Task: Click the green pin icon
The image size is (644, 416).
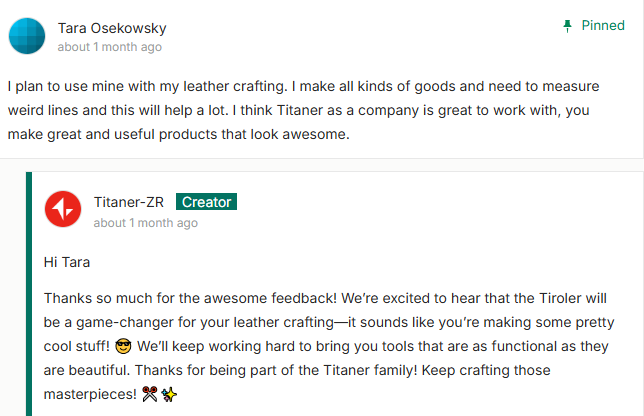Action: click(567, 26)
